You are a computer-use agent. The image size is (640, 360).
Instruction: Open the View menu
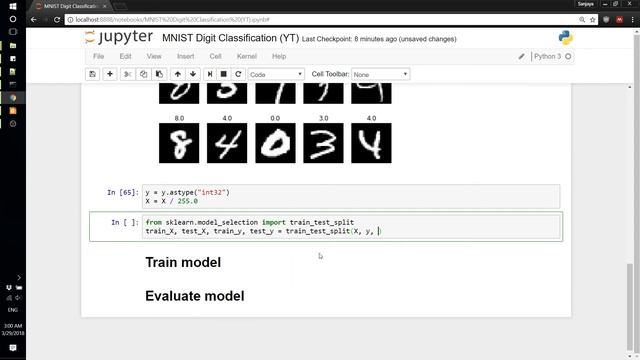click(x=154, y=56)
